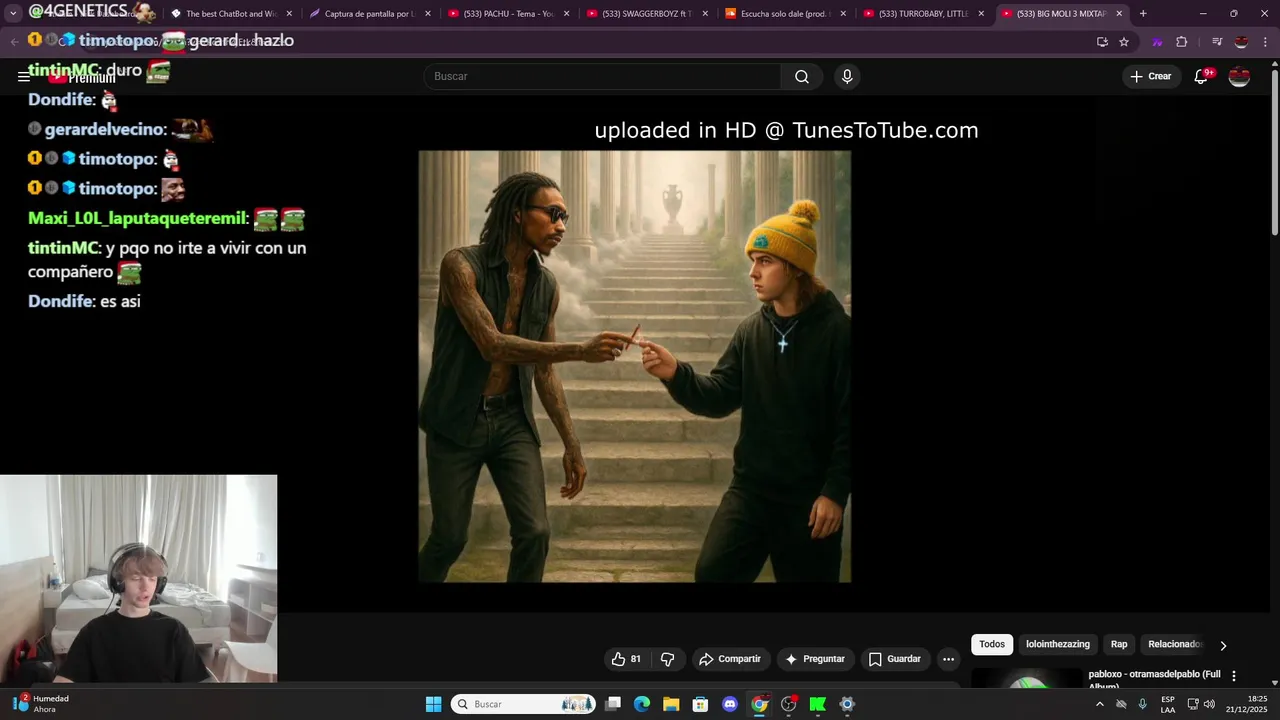The height and width of the screenshot is (720, 1280).
Task: Show next filter chips with arrow
Action: point(1223,645)
